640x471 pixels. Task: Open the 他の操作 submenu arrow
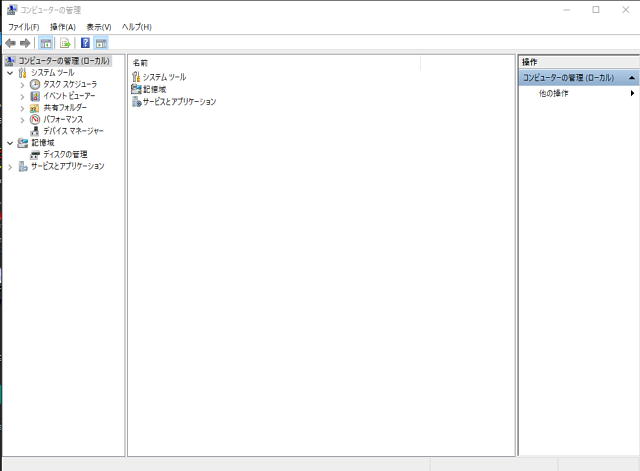tap(632, 93)
